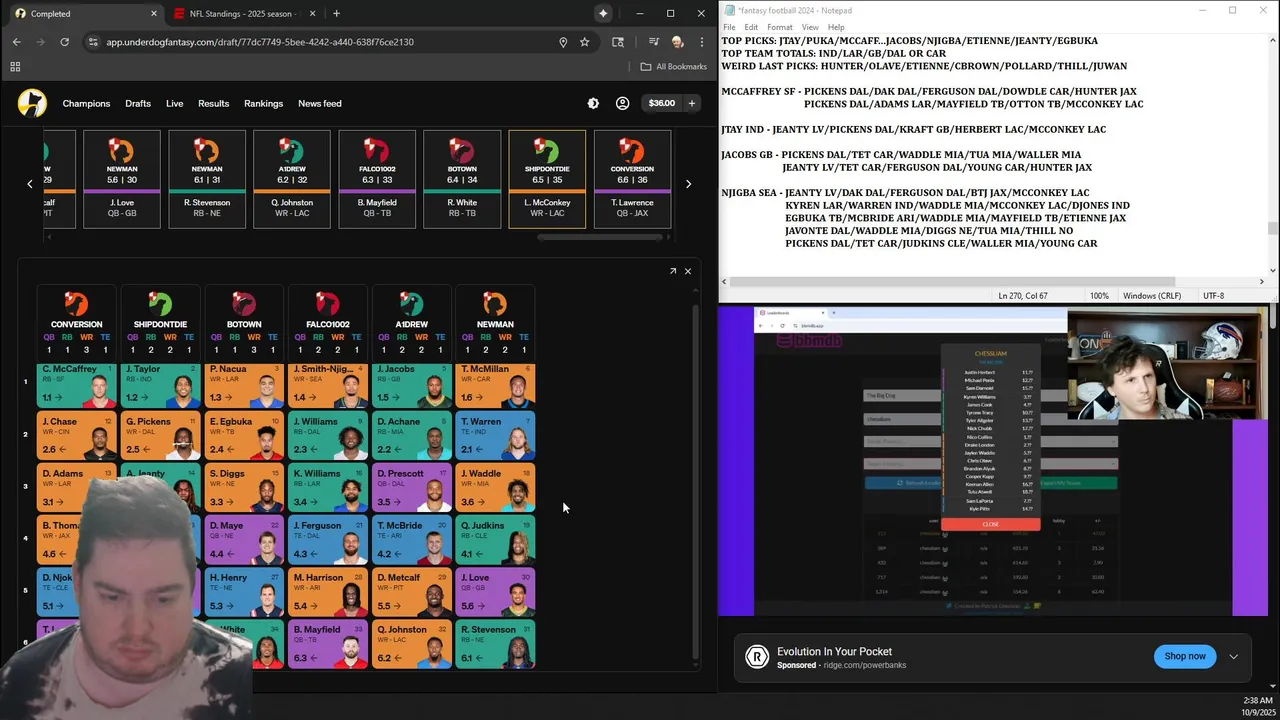
Task: Toggle the dark mode theme icon
Action: click(593, 103)
